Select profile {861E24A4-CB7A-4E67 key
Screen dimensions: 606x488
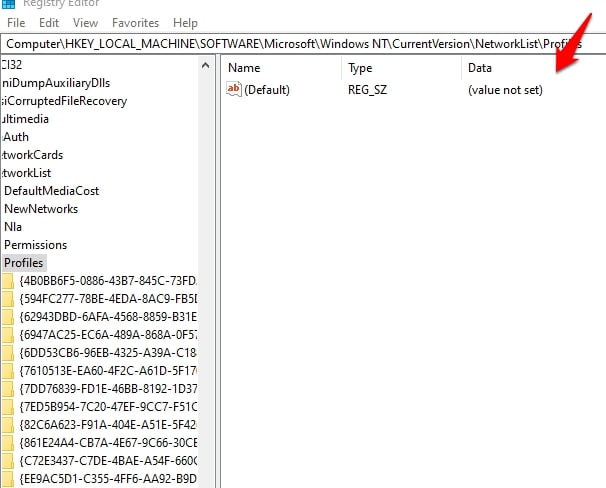click(x=108, y=442)
